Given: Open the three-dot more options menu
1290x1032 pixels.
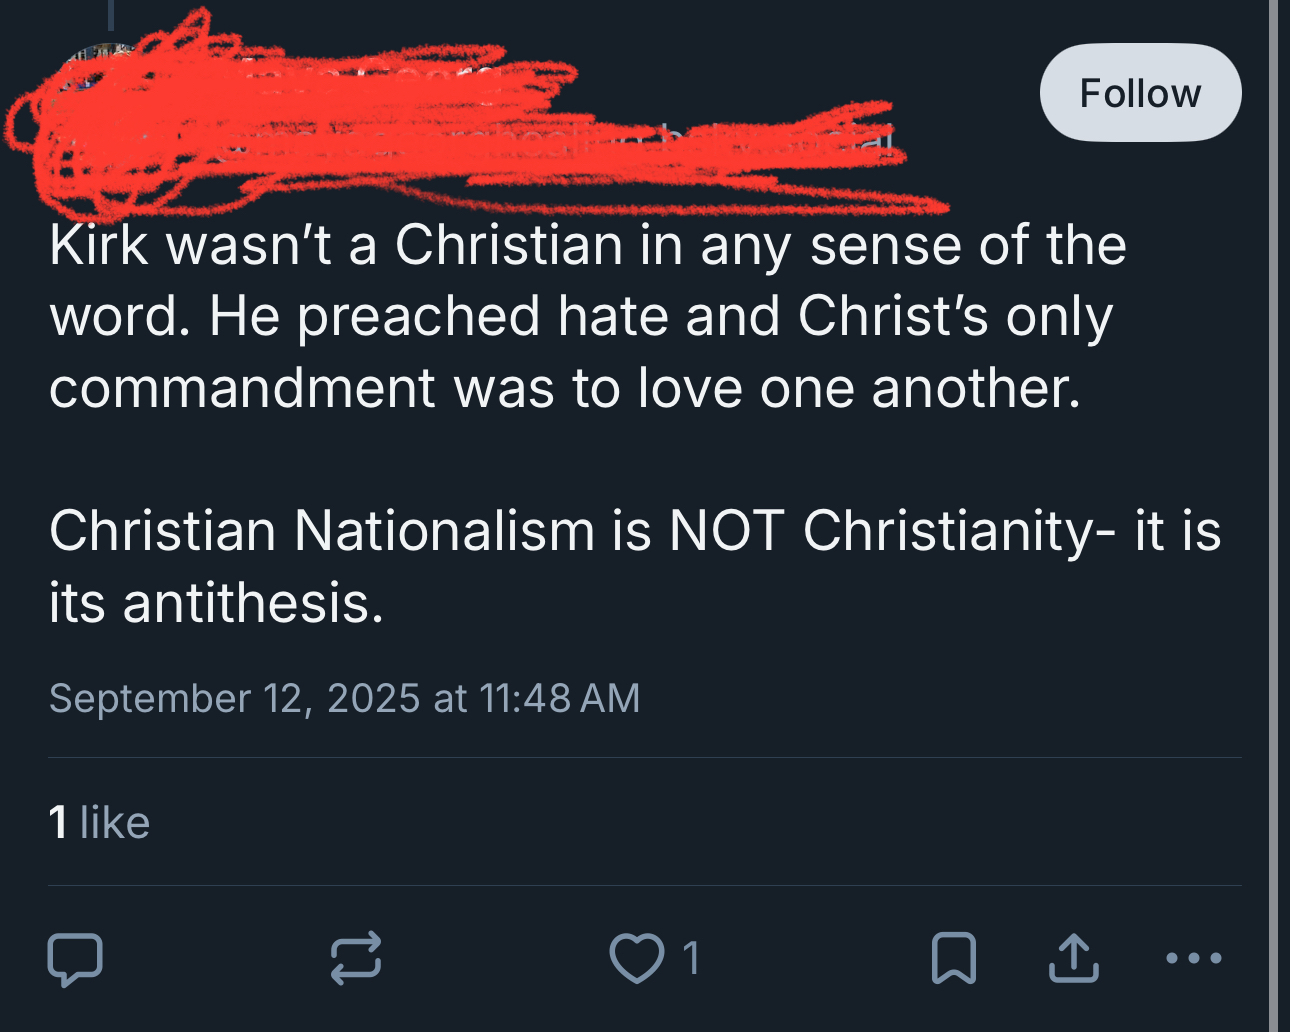Looking at the screenshot, I should tap(1194, 958).
